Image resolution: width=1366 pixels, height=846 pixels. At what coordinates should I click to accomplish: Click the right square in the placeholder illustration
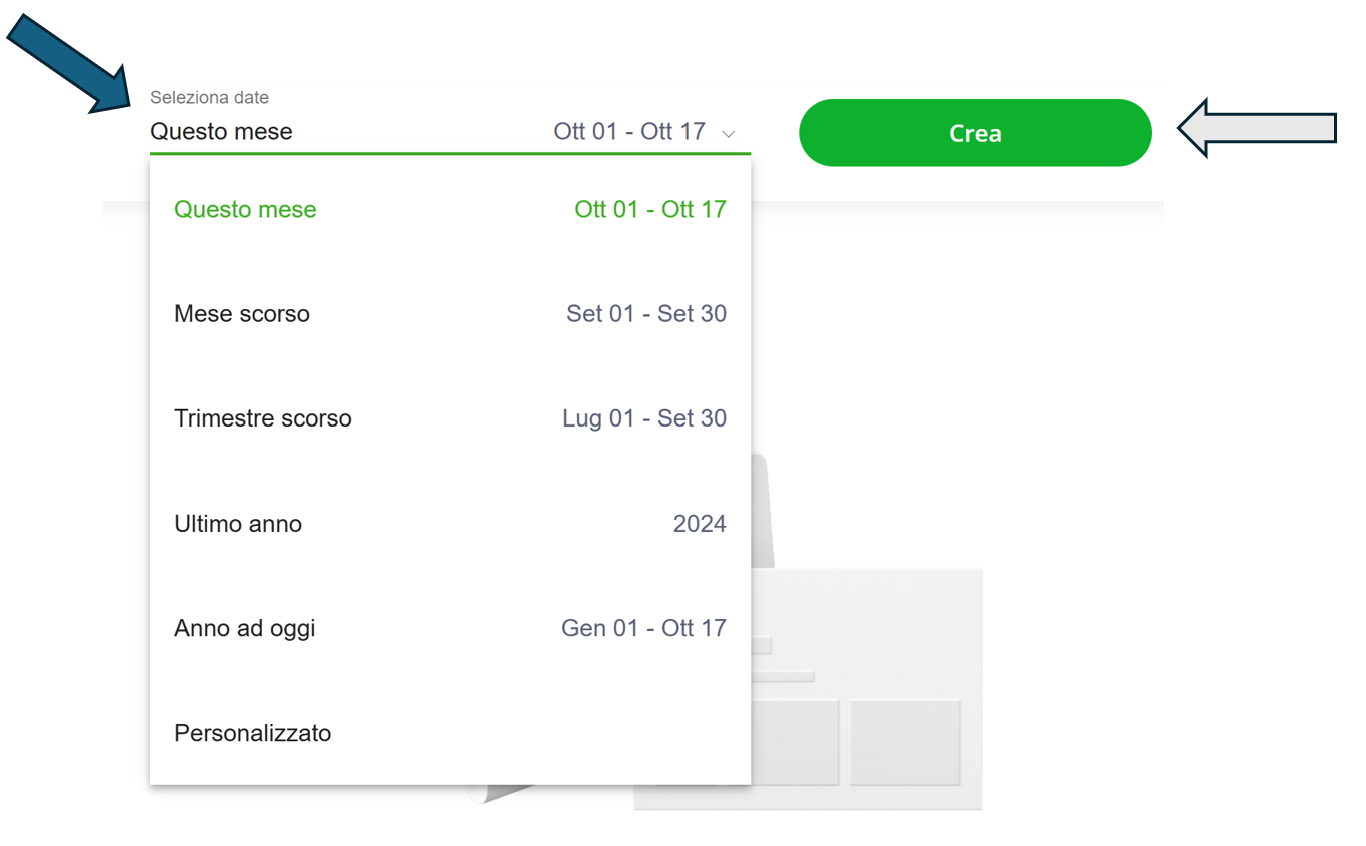click(905, 742)
